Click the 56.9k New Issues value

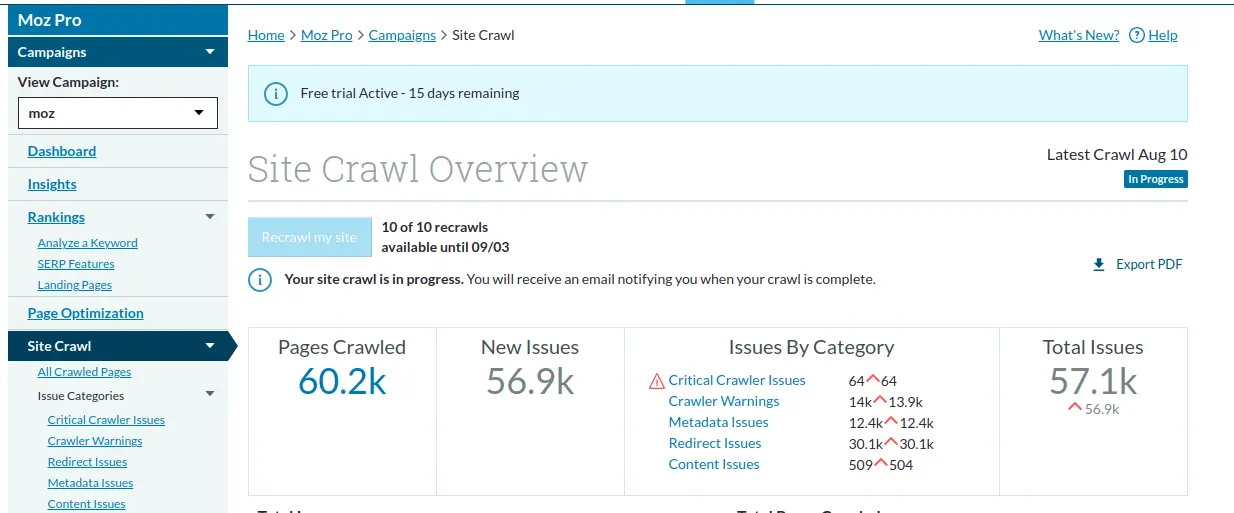coord(530,381)
